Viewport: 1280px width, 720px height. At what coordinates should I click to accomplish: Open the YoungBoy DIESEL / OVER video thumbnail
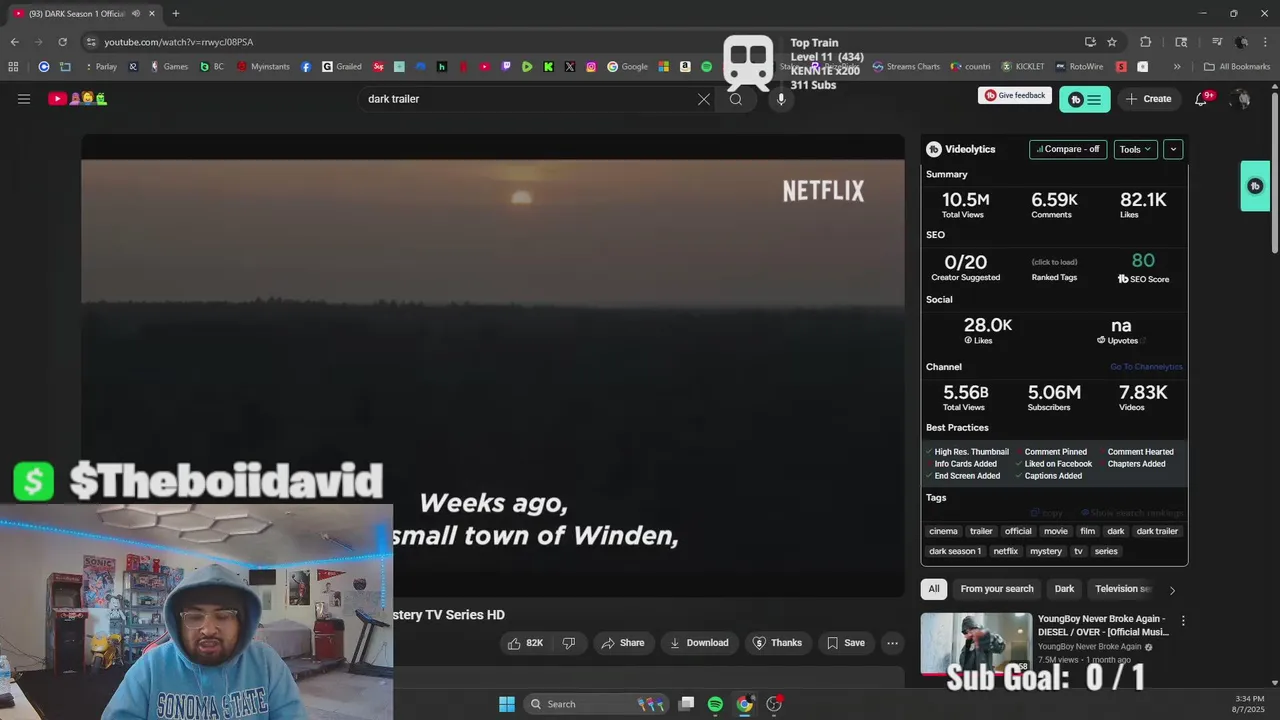976,644
